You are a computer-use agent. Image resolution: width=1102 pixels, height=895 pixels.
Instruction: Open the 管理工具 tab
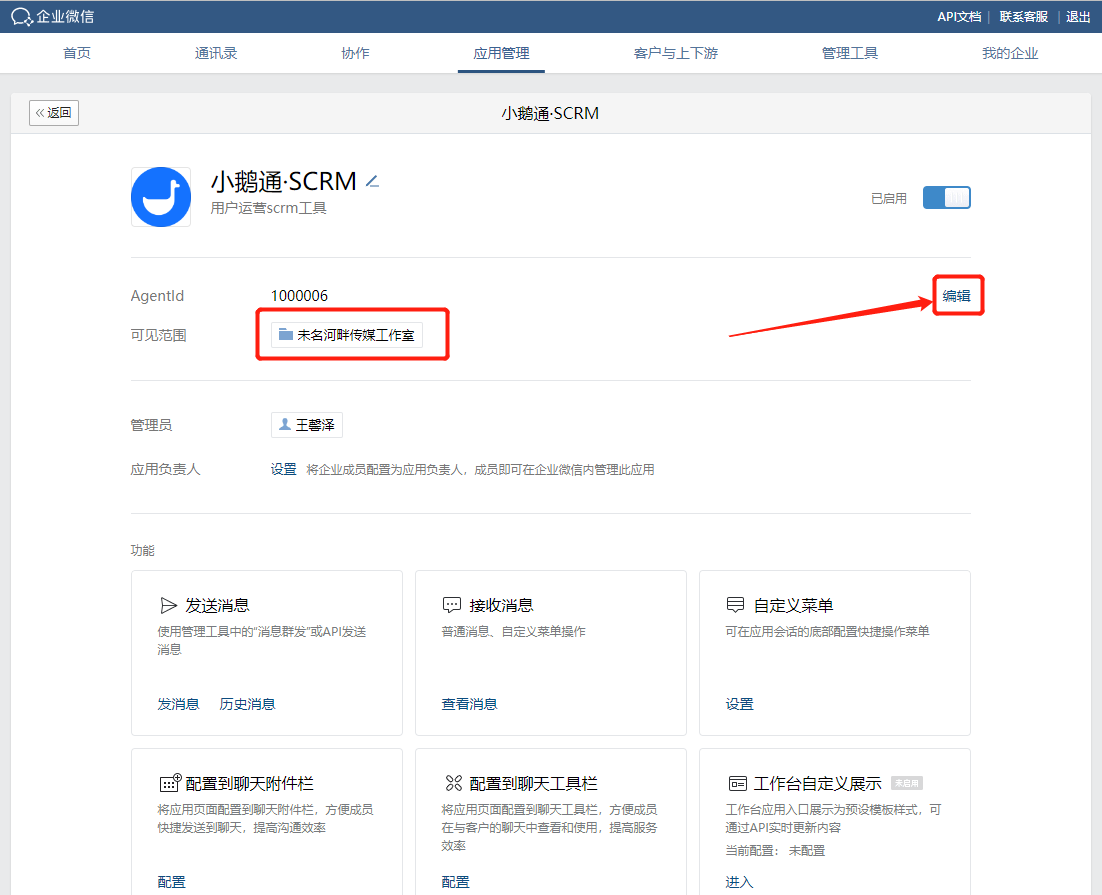(850, 53)
